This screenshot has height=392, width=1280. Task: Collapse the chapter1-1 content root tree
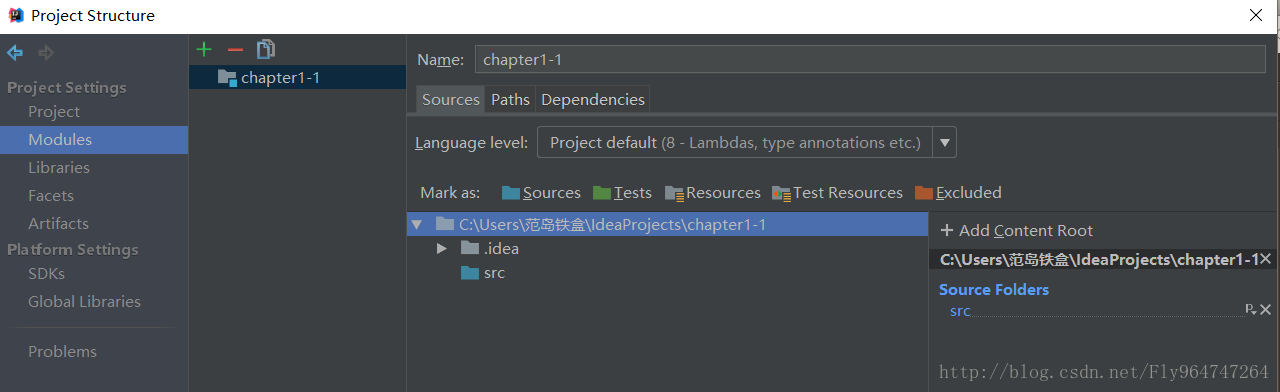click(x=417, y=225)
